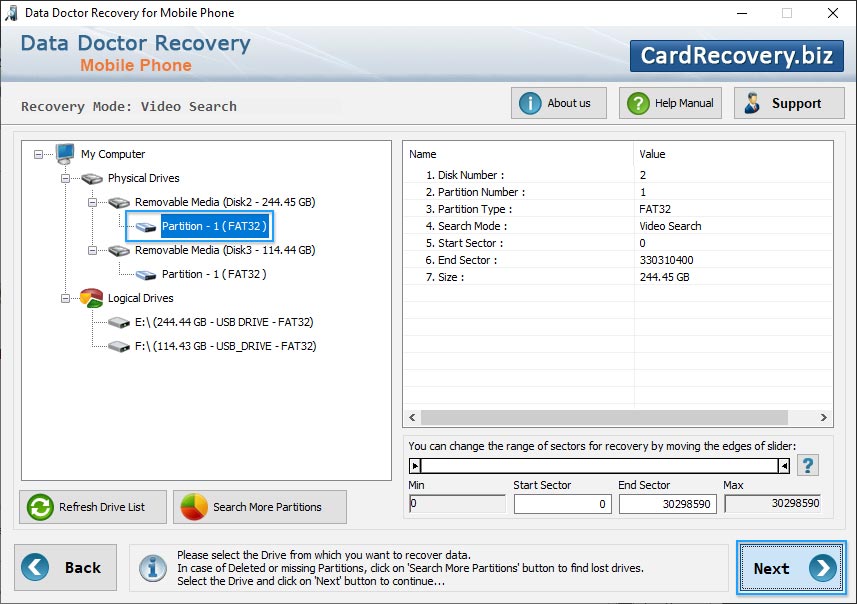Open the CardRecovery.biz banner link
Viewport: 857px width, 604px height.
coord(737,56)
